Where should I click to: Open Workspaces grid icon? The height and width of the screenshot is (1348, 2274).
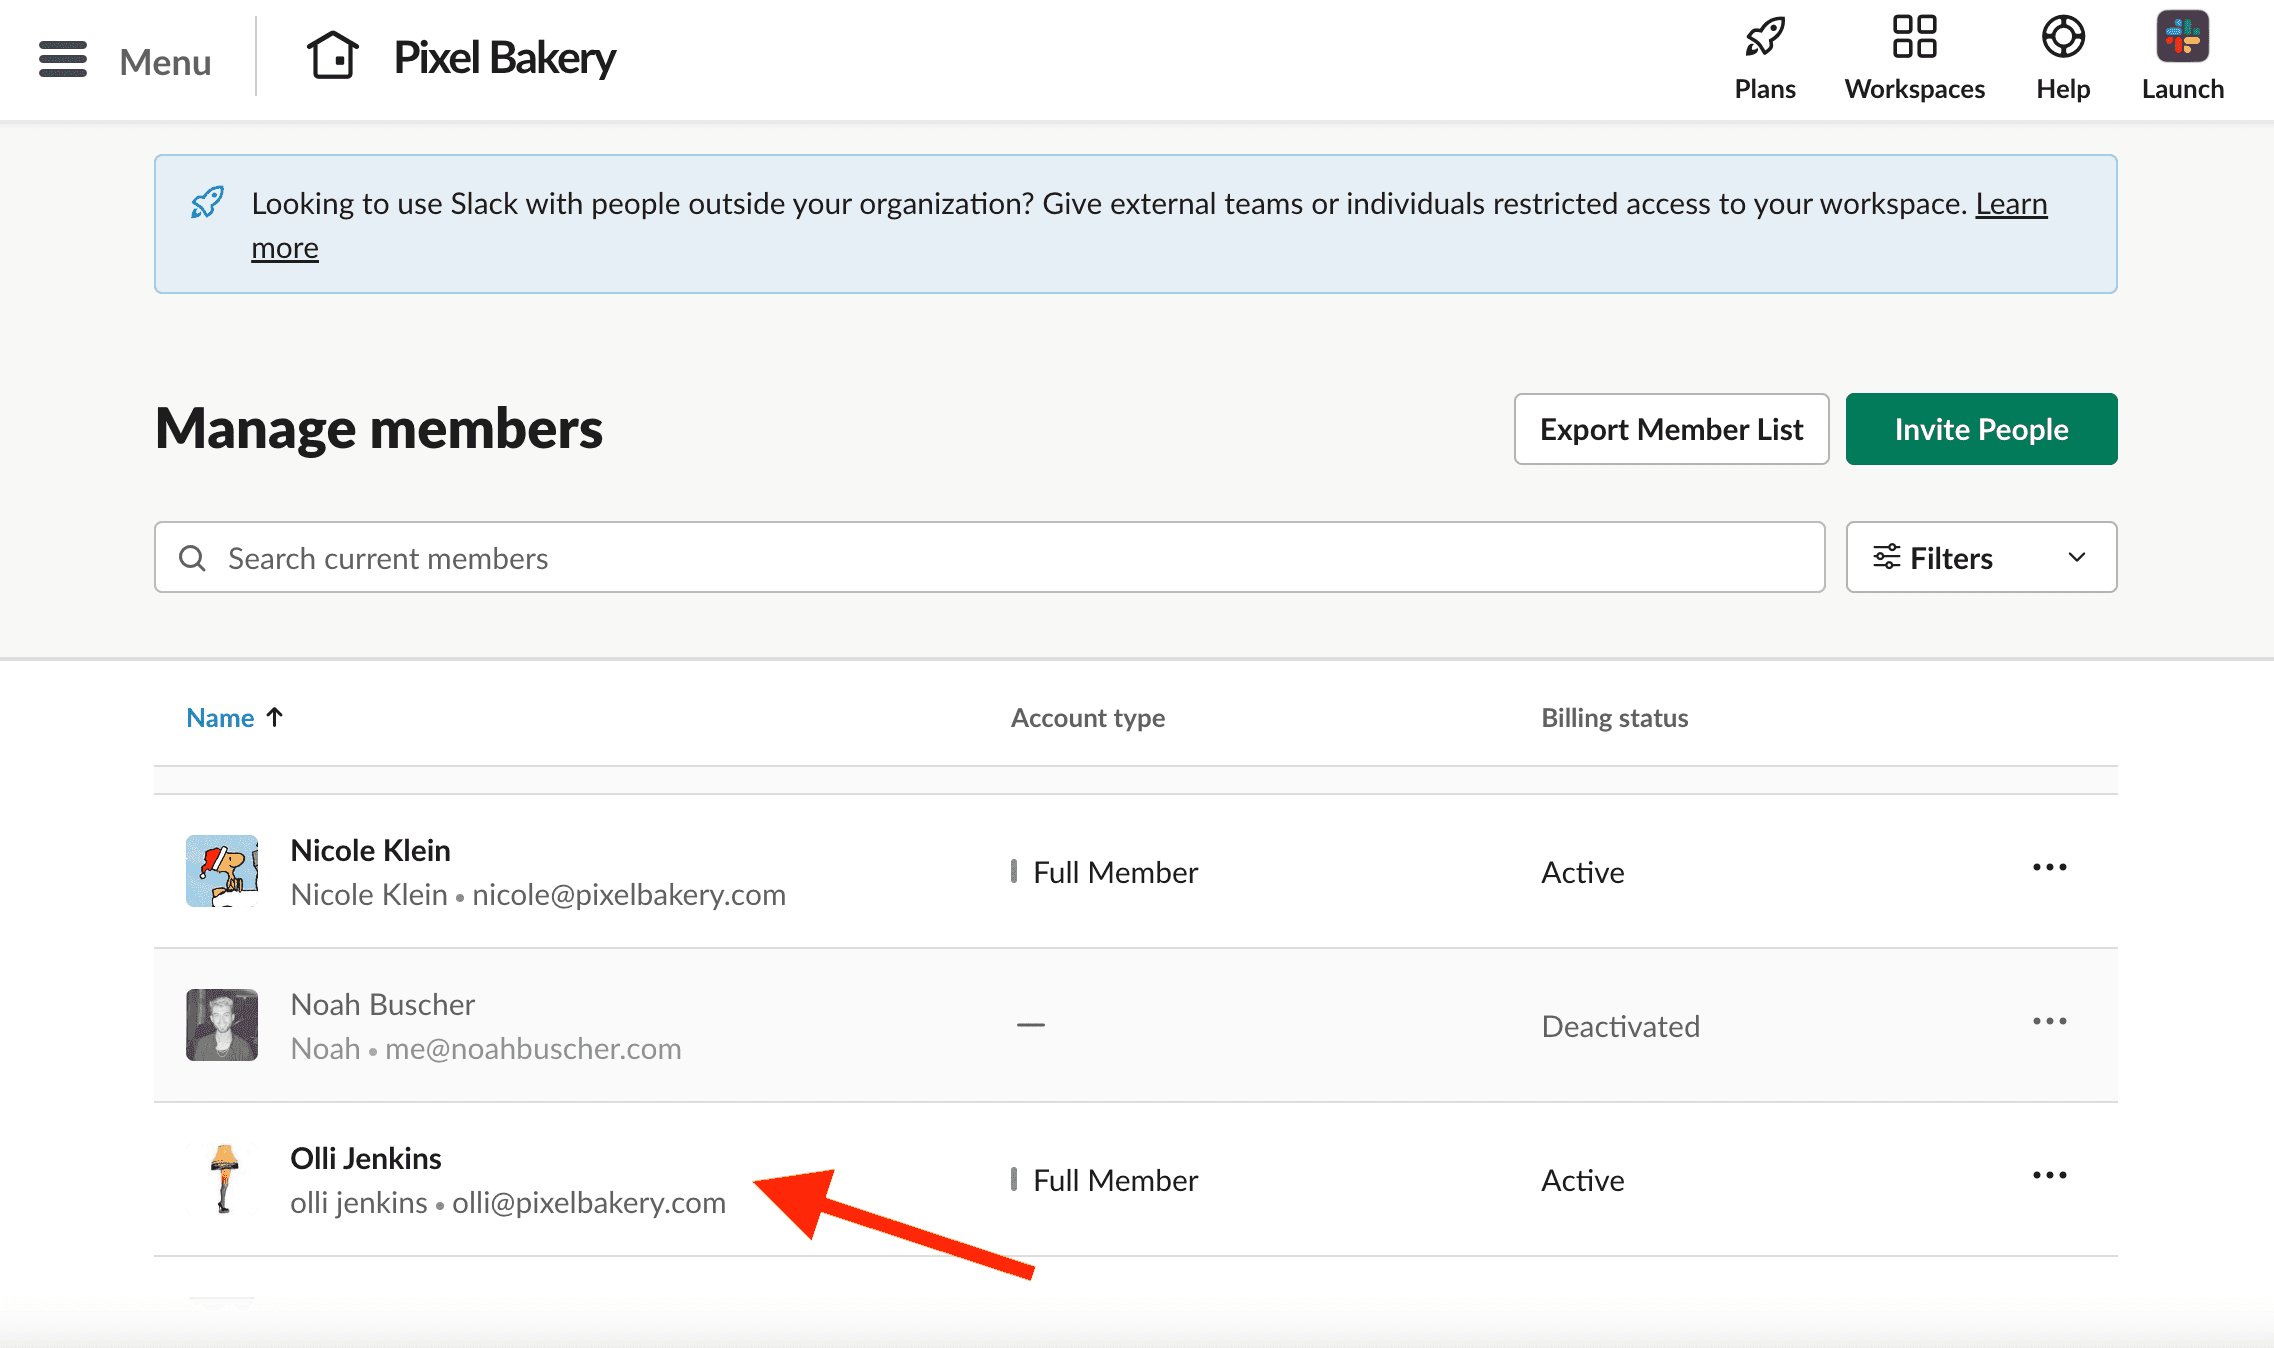(1914, 37)
